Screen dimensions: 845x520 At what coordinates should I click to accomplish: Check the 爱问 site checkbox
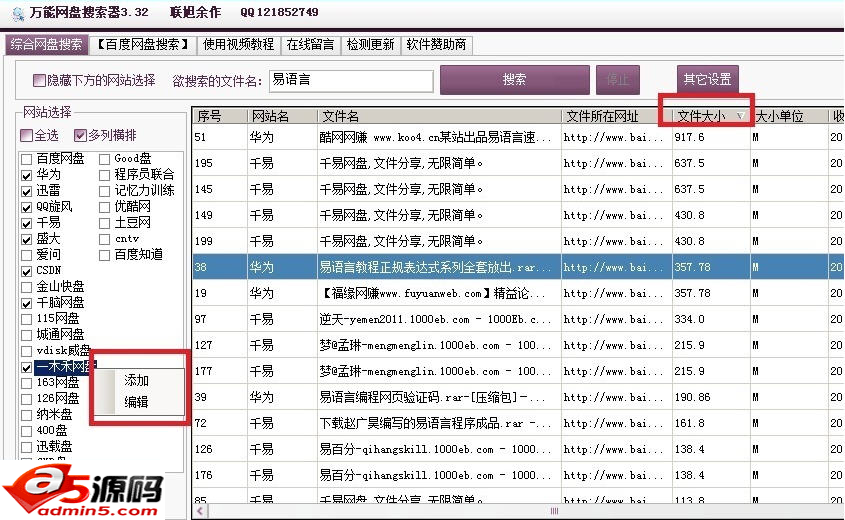coord(26,255)
